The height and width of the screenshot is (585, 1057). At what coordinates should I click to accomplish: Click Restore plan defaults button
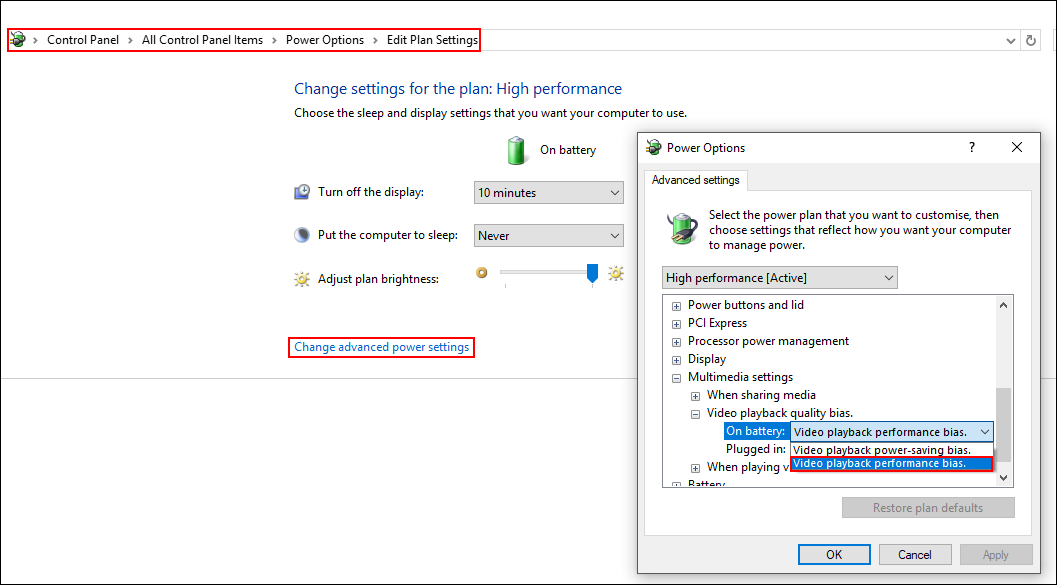pos(928,508)
